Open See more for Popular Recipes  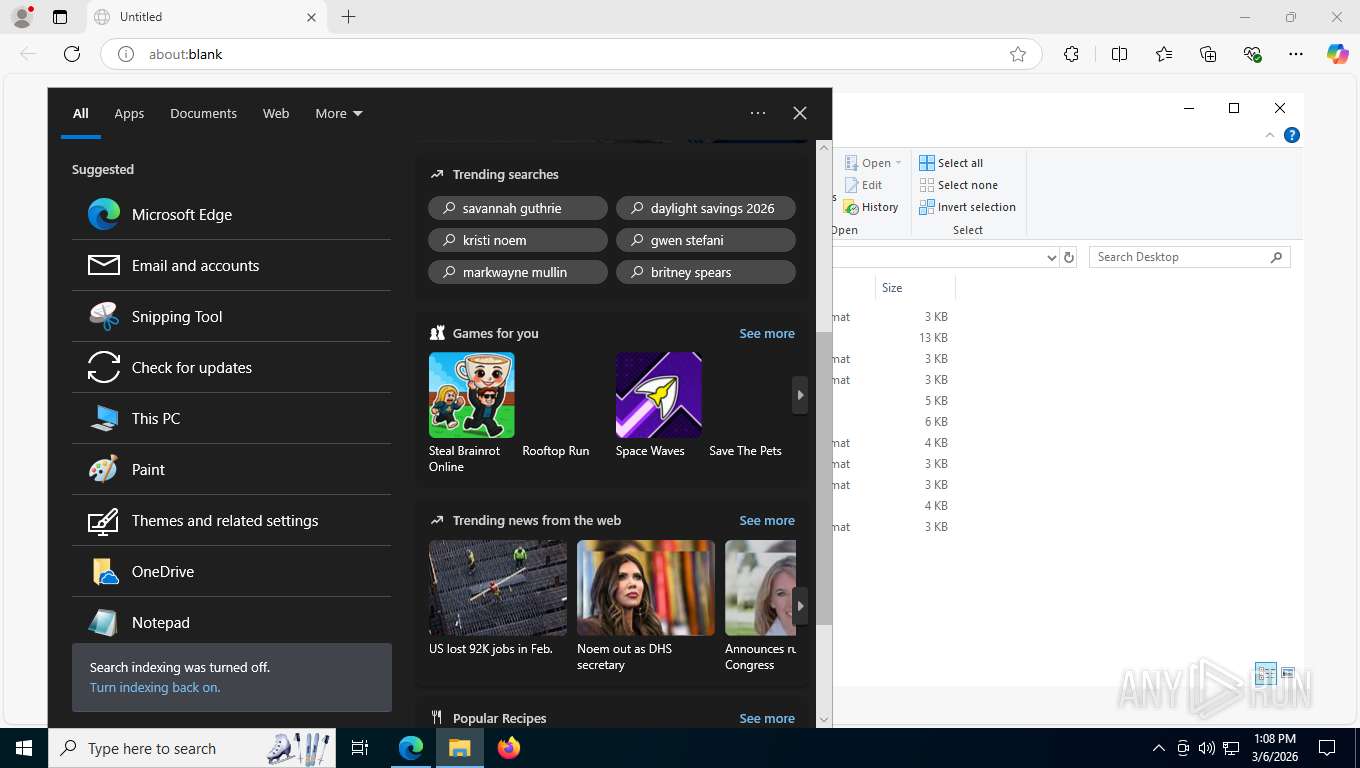(x=767, y=718)
